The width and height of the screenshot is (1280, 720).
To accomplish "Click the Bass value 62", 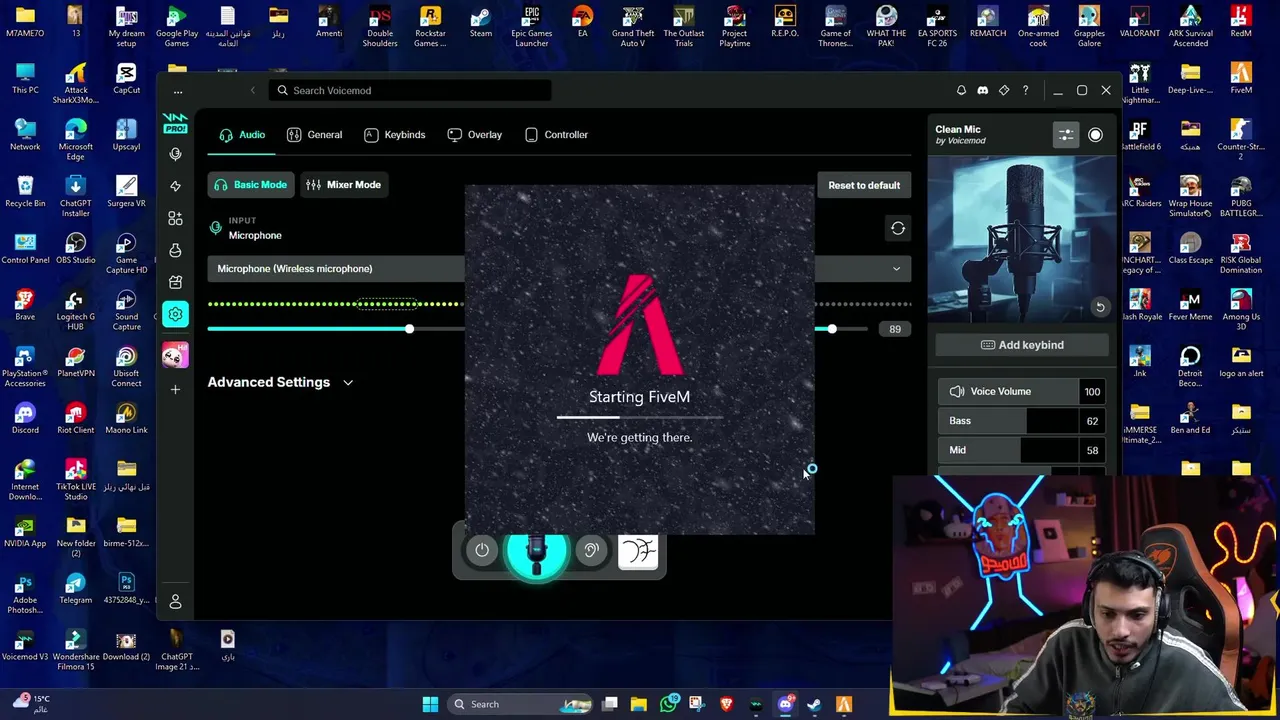I will pos(1092,421).
